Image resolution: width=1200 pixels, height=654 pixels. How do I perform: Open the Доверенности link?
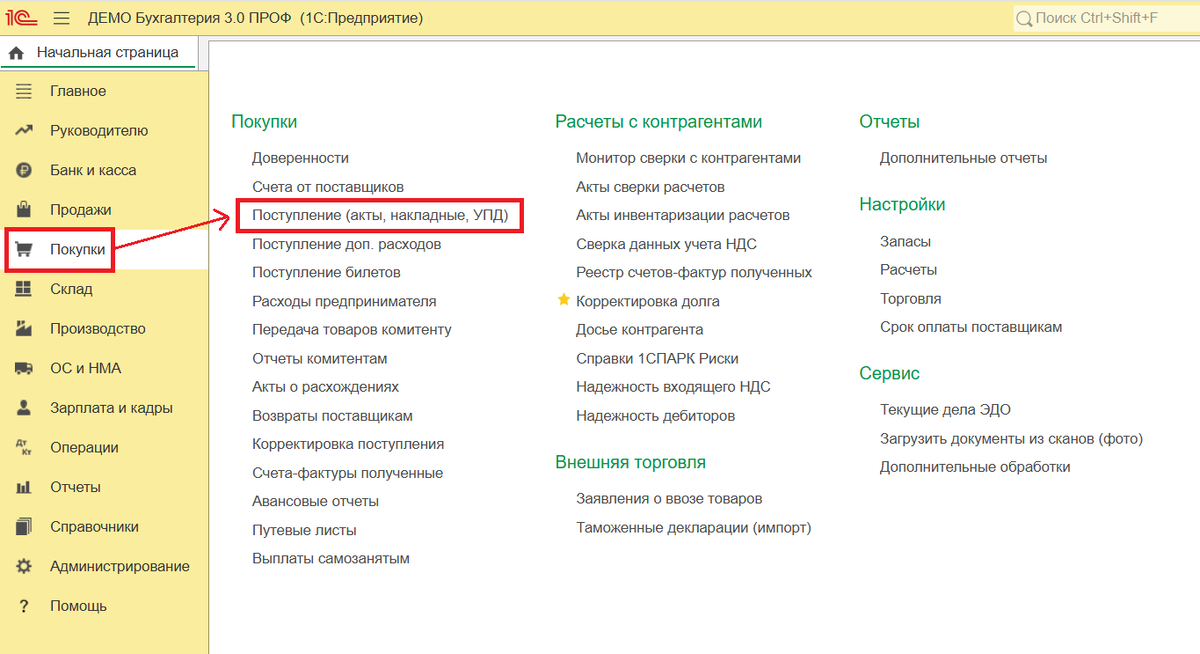[x=300, y=158]
